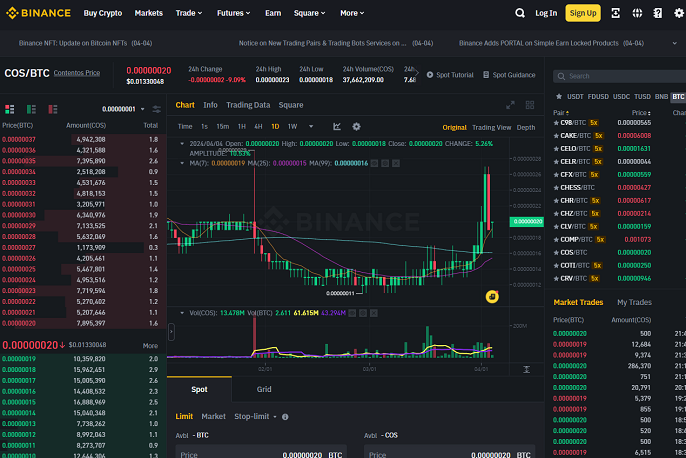
Task: Switch chart to Depth mode
Action: (526, 128)
